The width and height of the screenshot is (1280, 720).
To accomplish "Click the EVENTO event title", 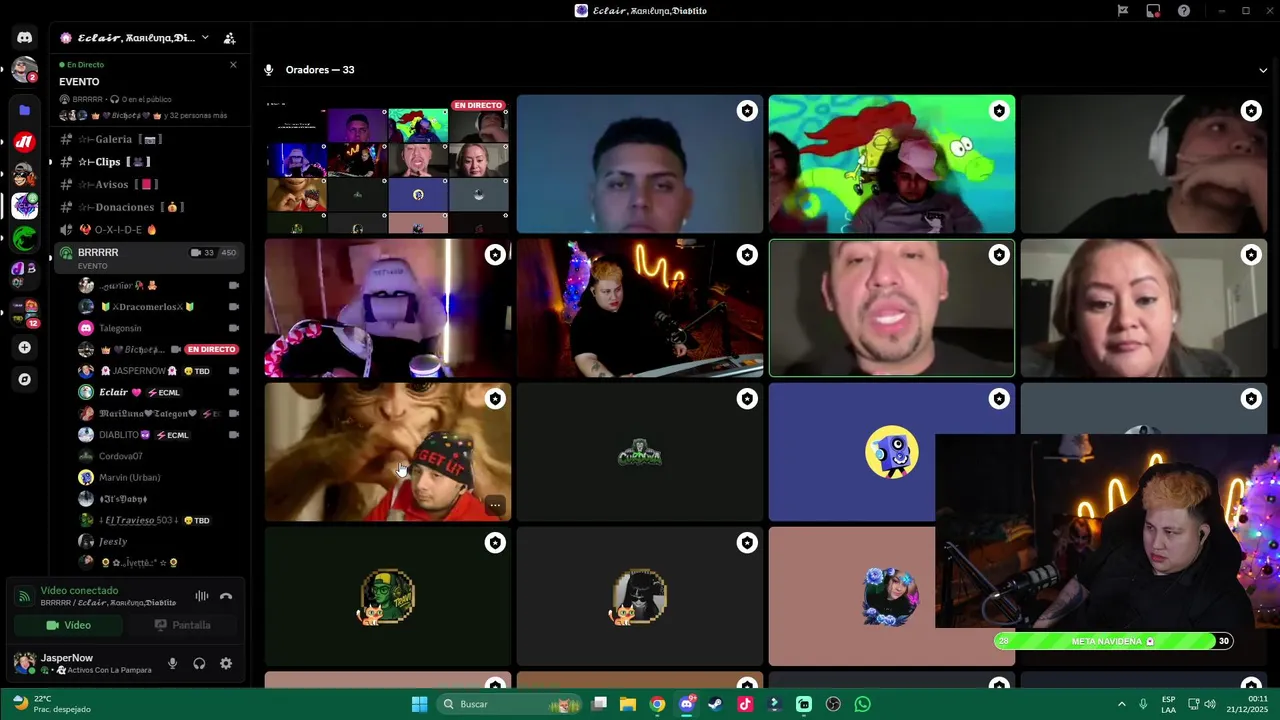I will (x=79, y=82).
